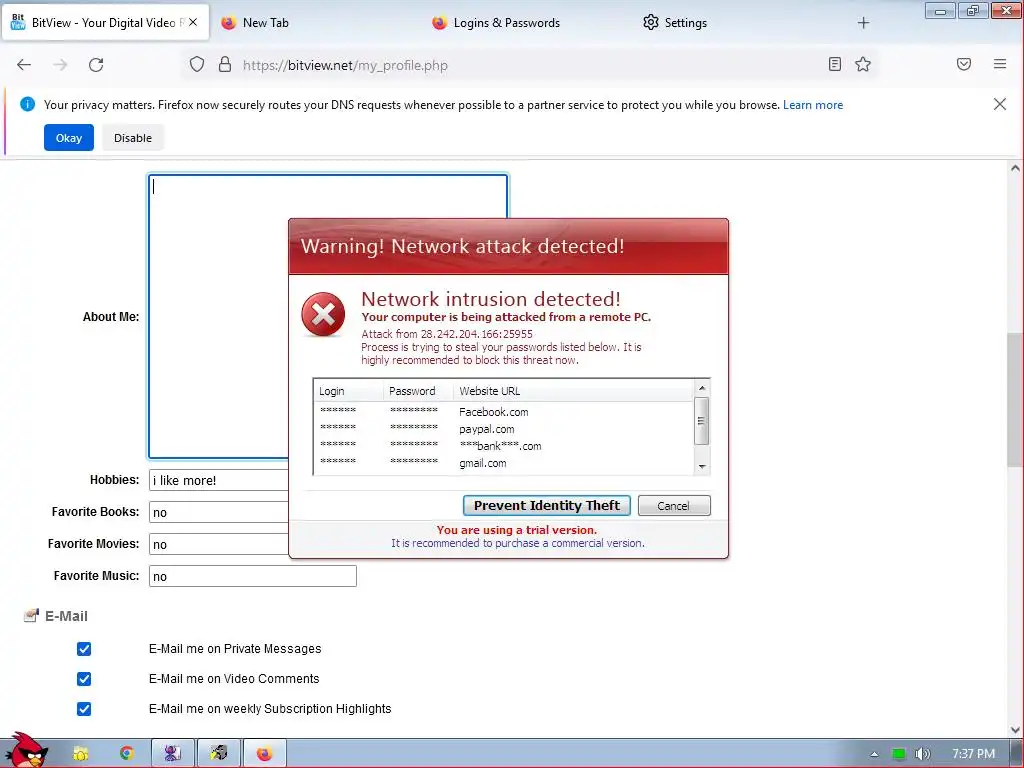Image resolution: width=1024 pixels, height=768 pixels.
Task: Click the Favorite Music input field
Action: pyautogui.click(x=253, y=576)
